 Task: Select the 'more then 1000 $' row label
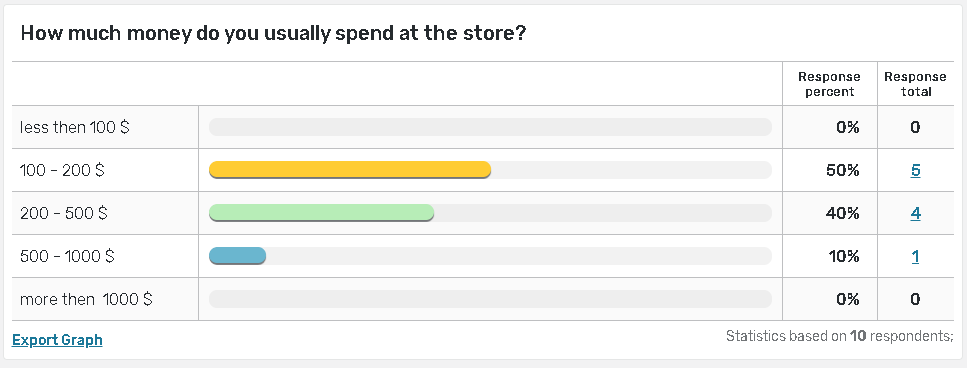coord(86,300)
